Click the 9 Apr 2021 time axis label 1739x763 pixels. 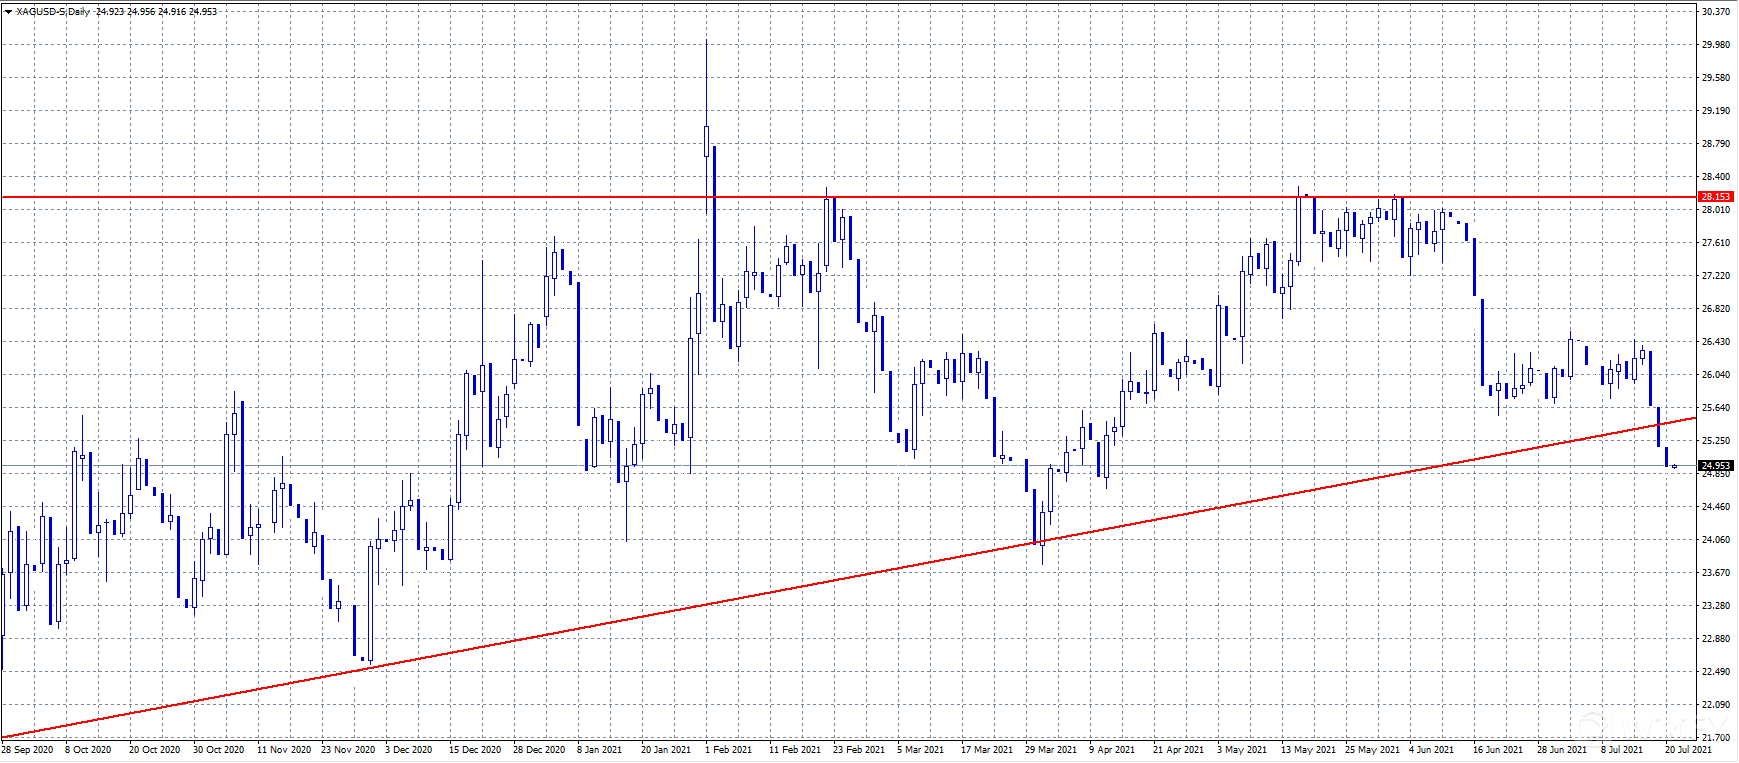1112,750
